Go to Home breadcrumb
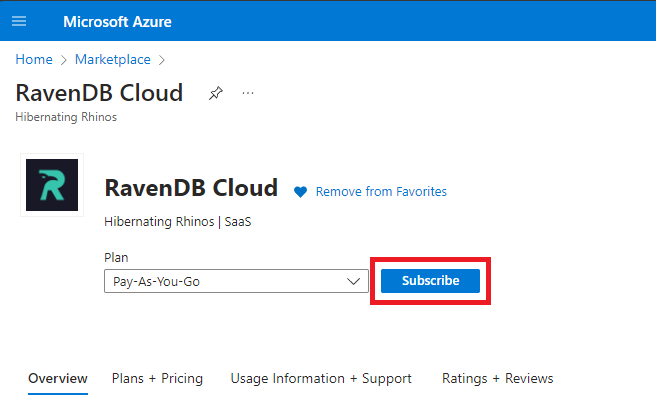The height and width of the screenshot is (418, 656). click(34, 59)
